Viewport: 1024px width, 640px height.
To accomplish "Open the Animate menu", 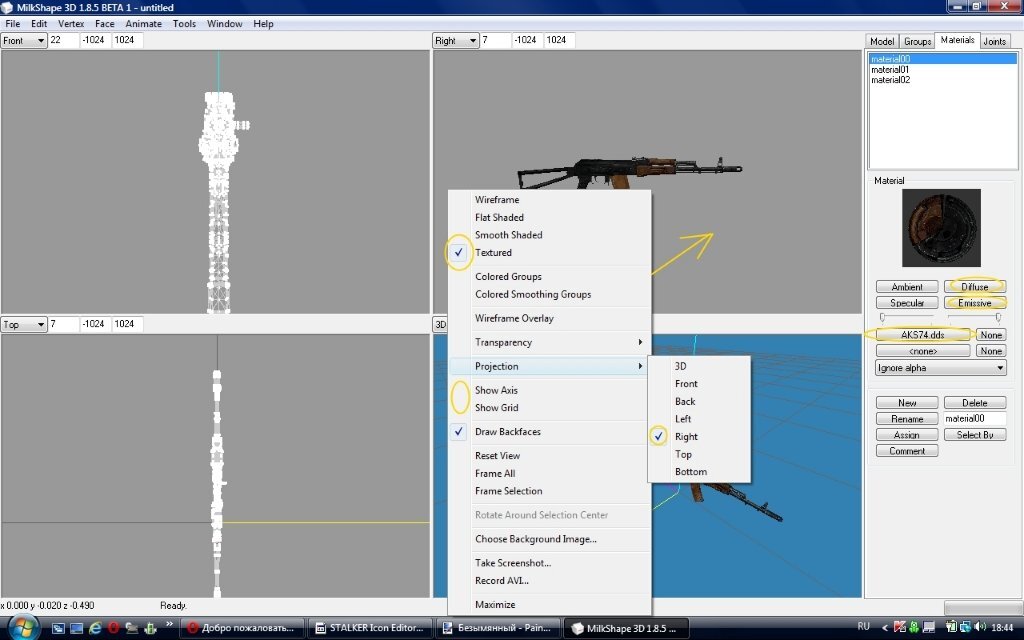I will [x=142, y=23].
